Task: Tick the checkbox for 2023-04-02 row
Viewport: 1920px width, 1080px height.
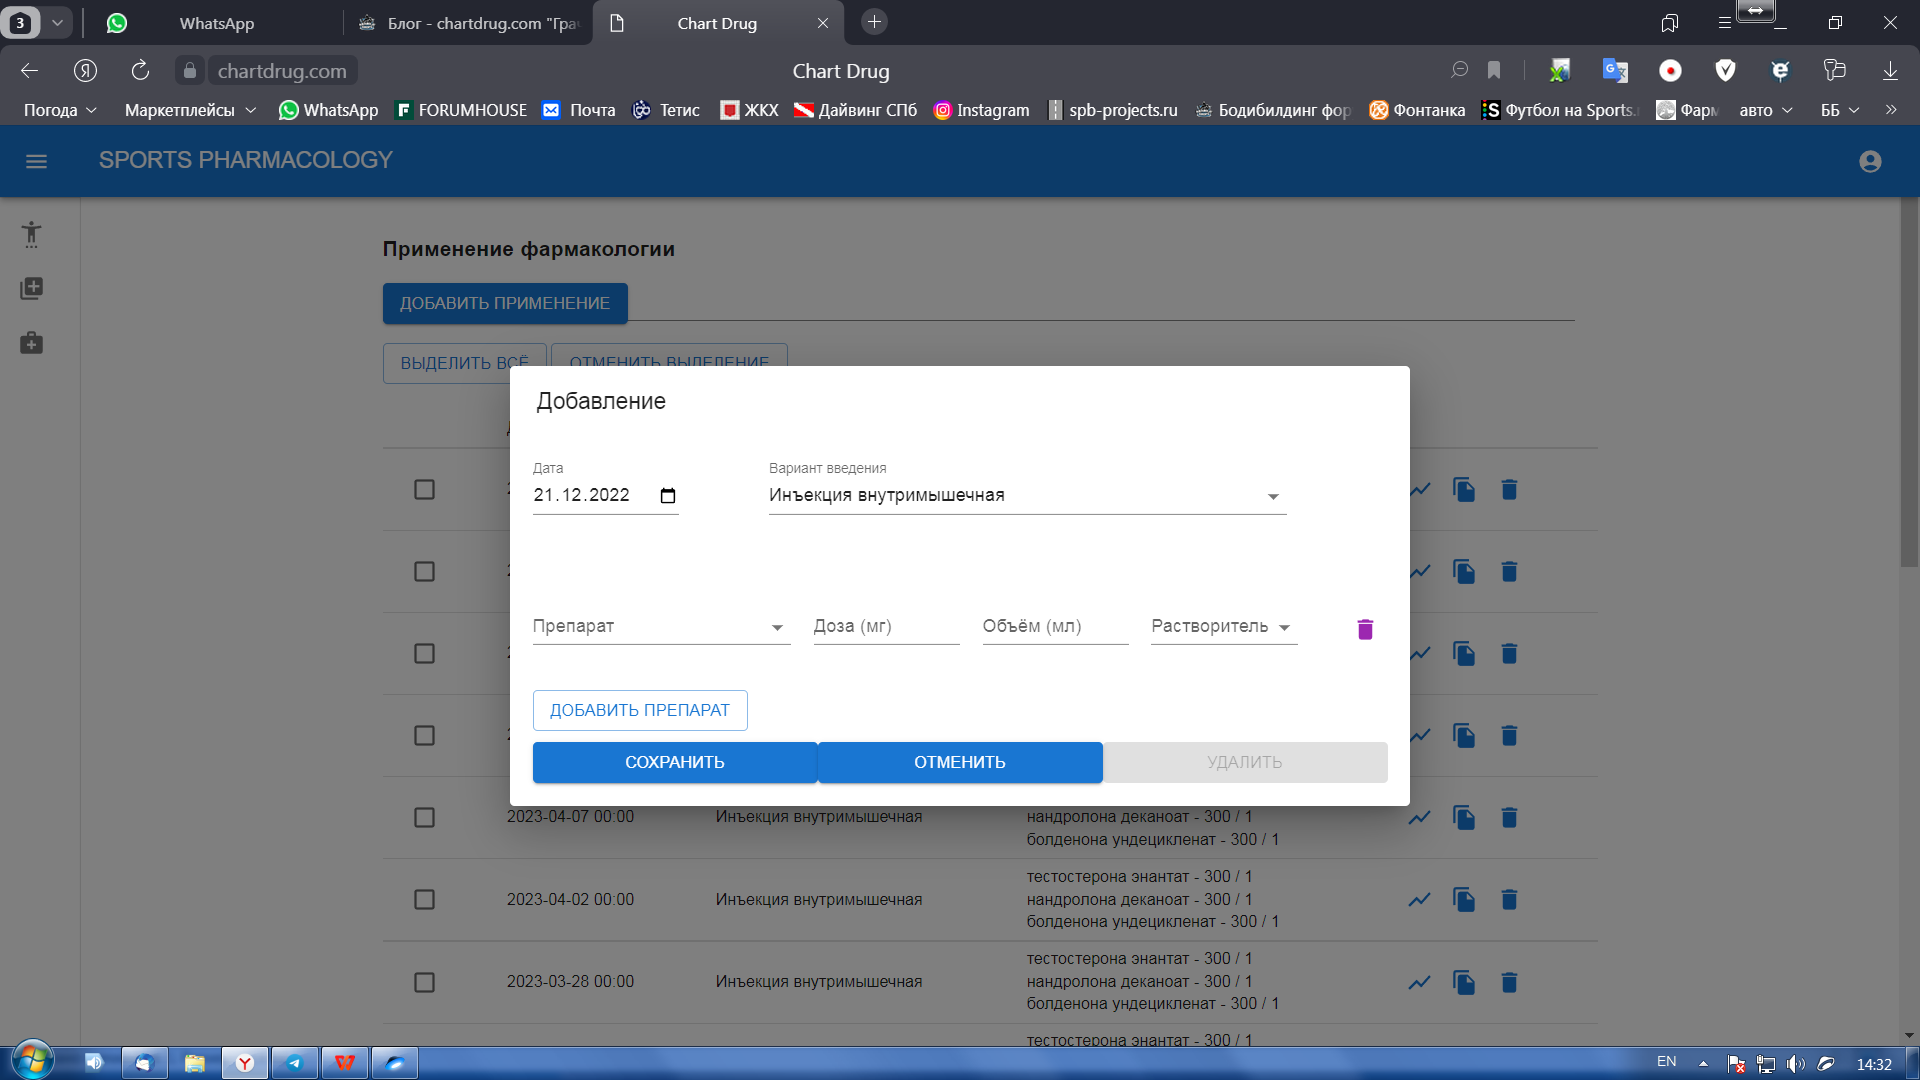Action: click(x=424, y=899)
